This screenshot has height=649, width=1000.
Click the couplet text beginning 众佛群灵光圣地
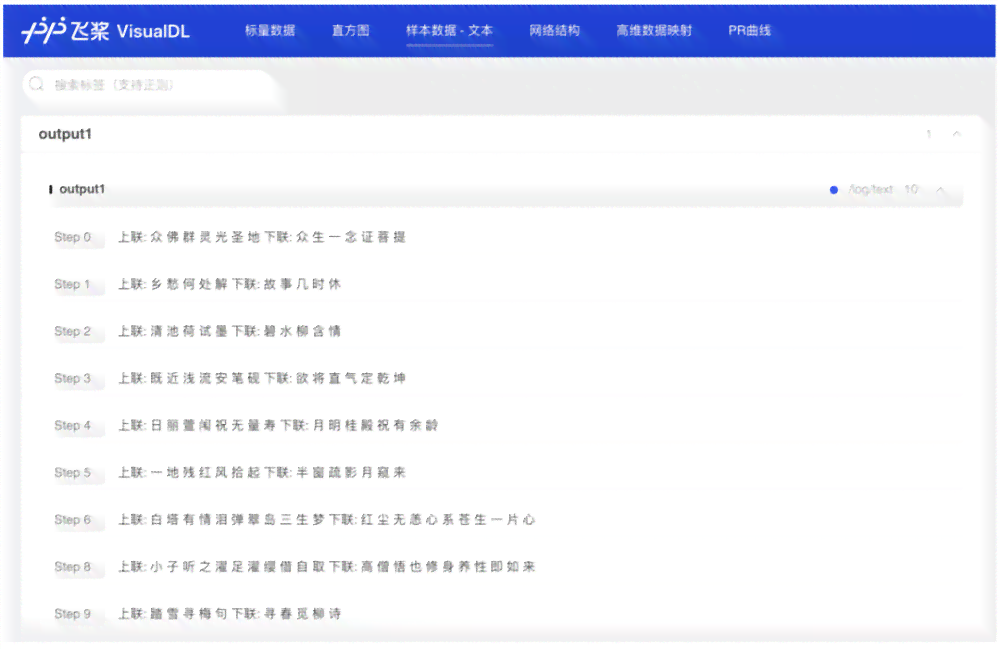click(x=262, y=237)
